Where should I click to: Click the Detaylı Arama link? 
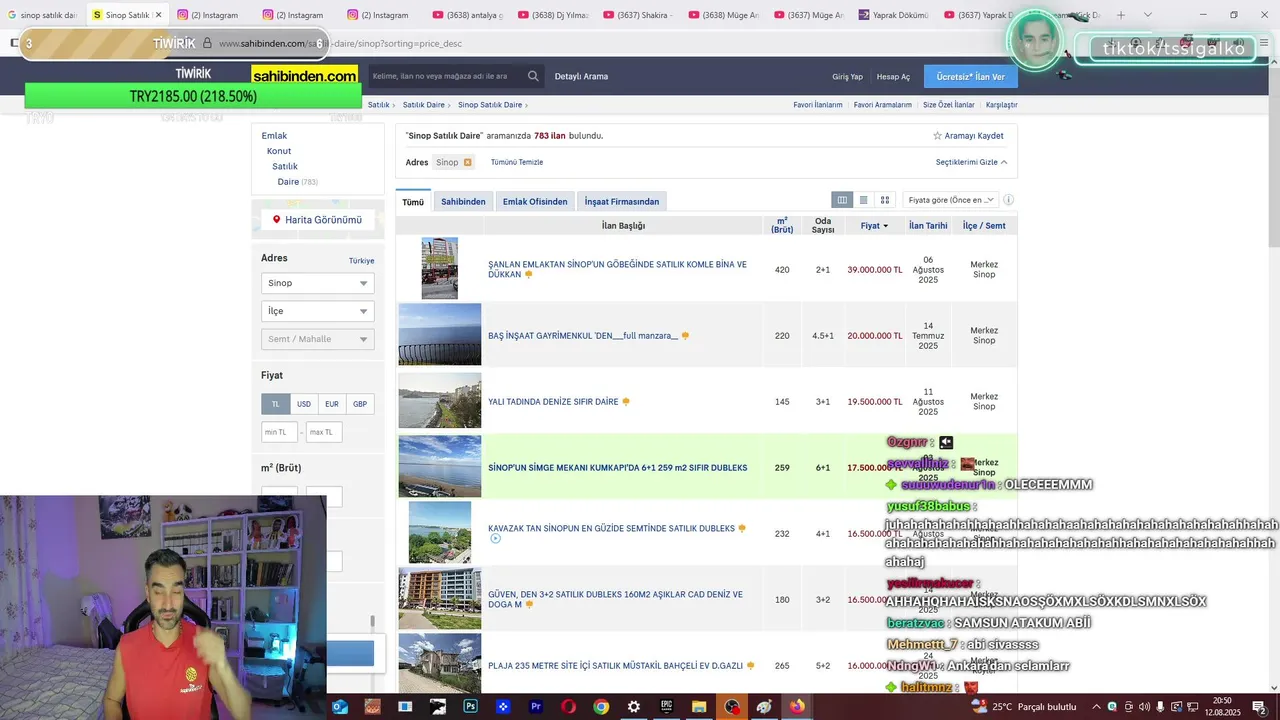pyautogui.click(x=581, y=77)
